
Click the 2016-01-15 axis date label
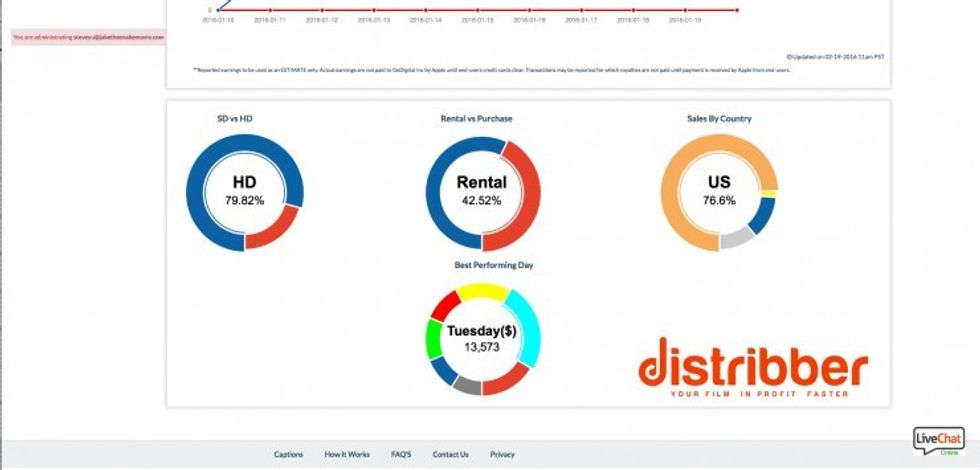tap(478, 20)
